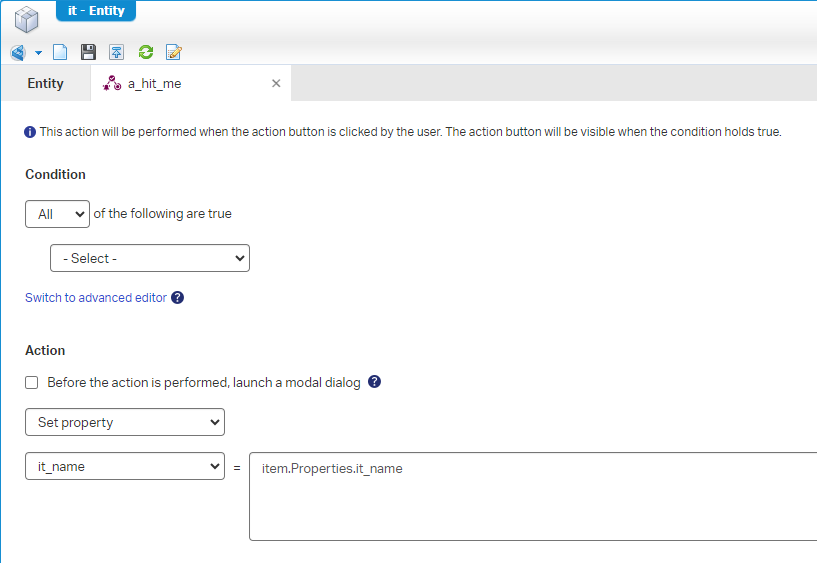Save with the floppy disk icon

click(88, 53)
